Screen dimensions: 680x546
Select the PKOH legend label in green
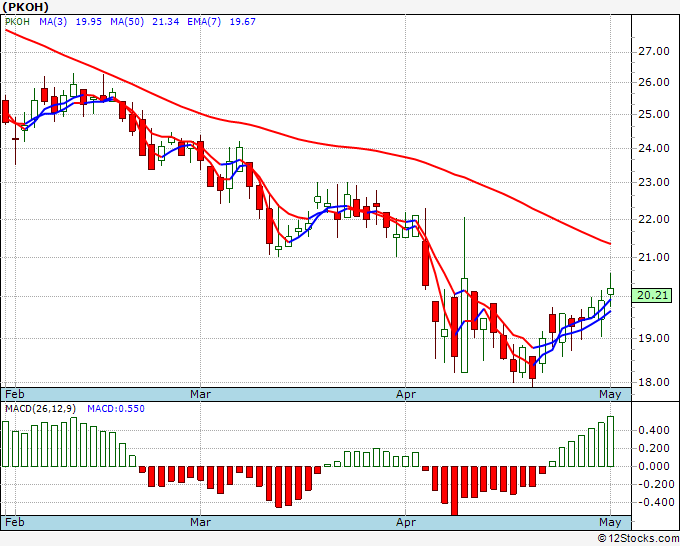click(x=17, y=22)
